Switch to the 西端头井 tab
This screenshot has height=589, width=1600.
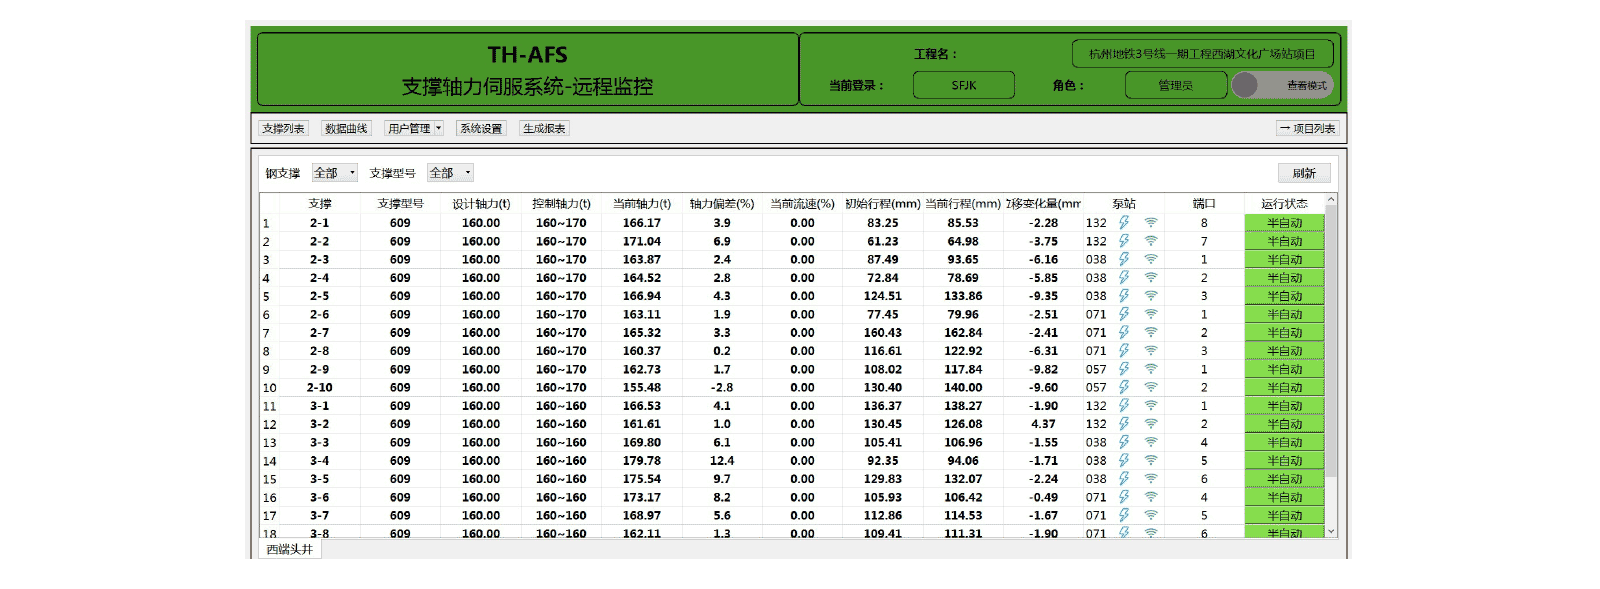[x=290, y=549]
